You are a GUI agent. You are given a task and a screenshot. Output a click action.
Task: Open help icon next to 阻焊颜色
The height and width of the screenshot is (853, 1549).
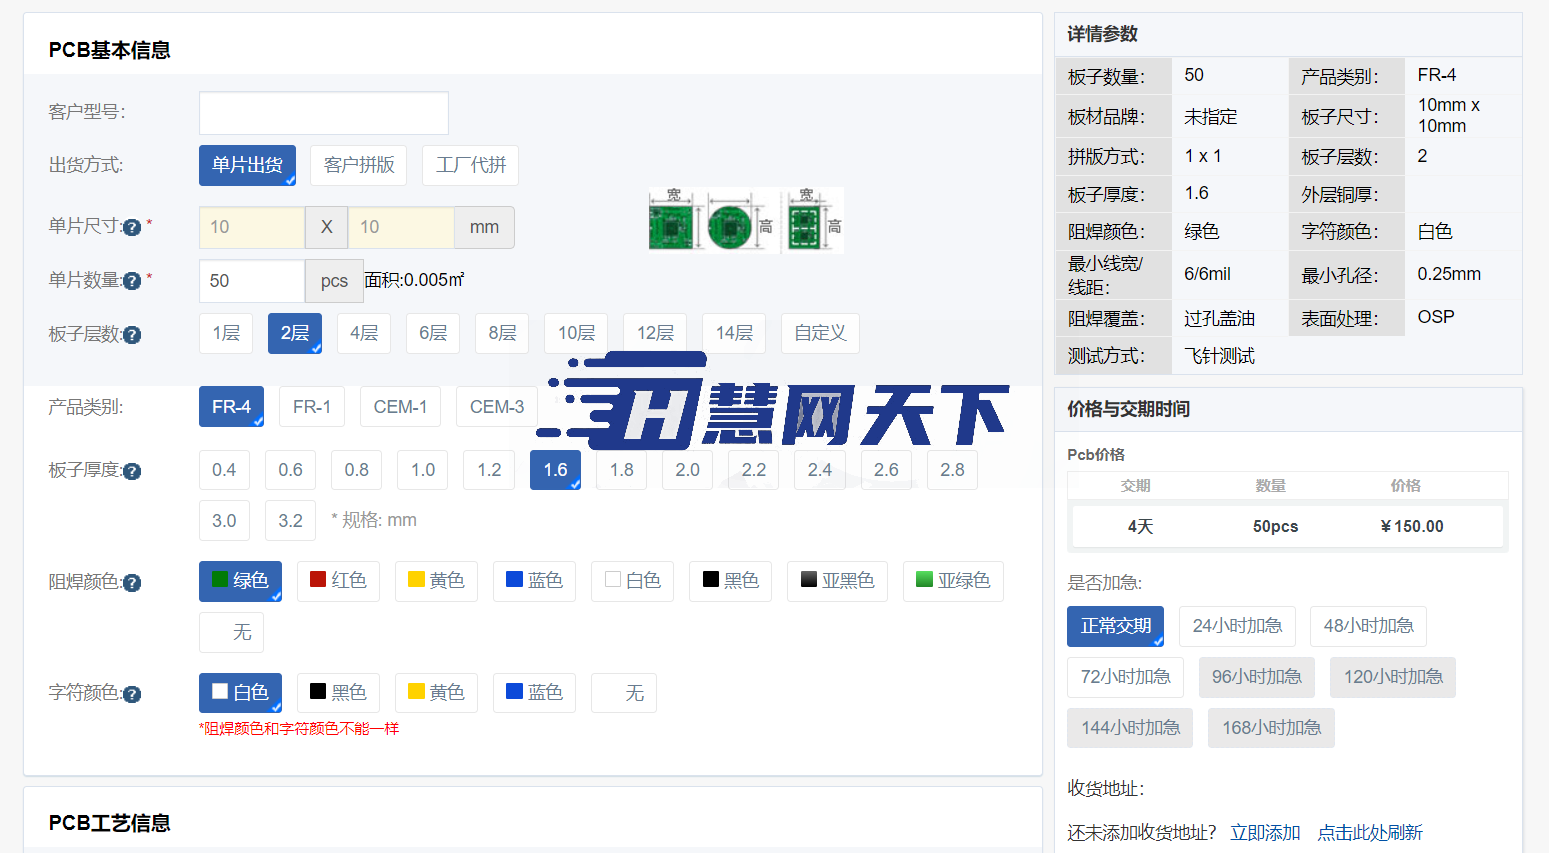click(132, 583)
